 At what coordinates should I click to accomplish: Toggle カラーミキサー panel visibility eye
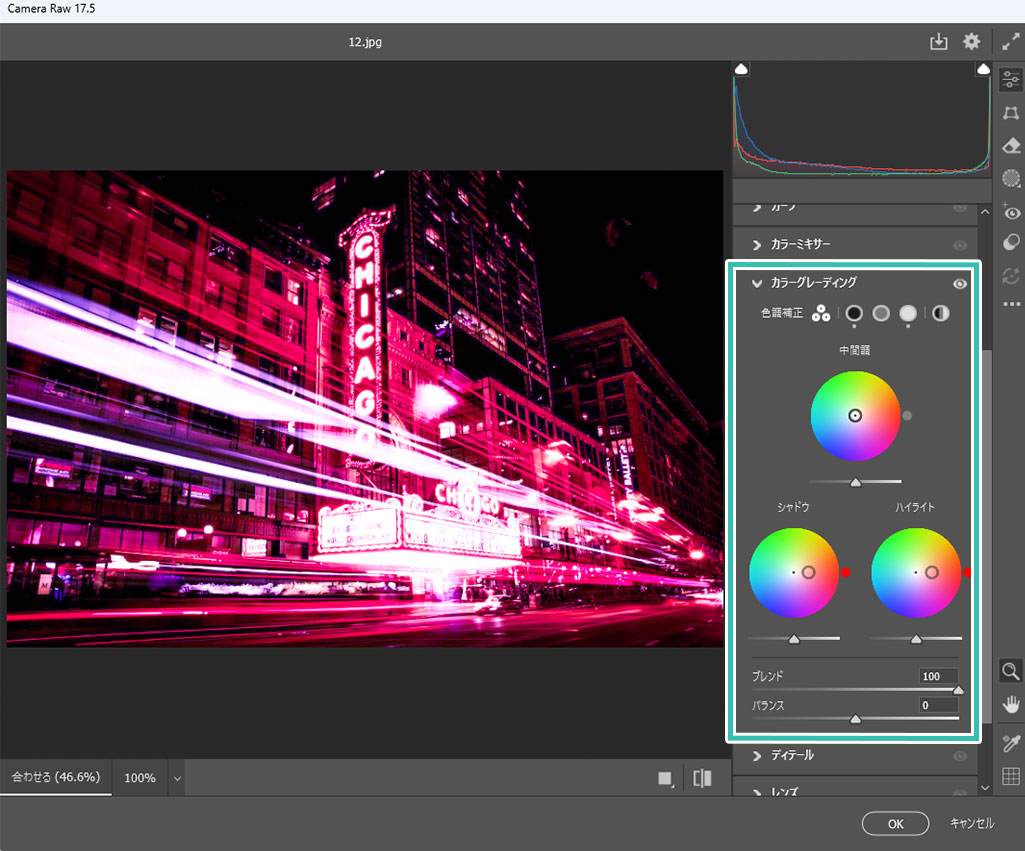point(960,245)
